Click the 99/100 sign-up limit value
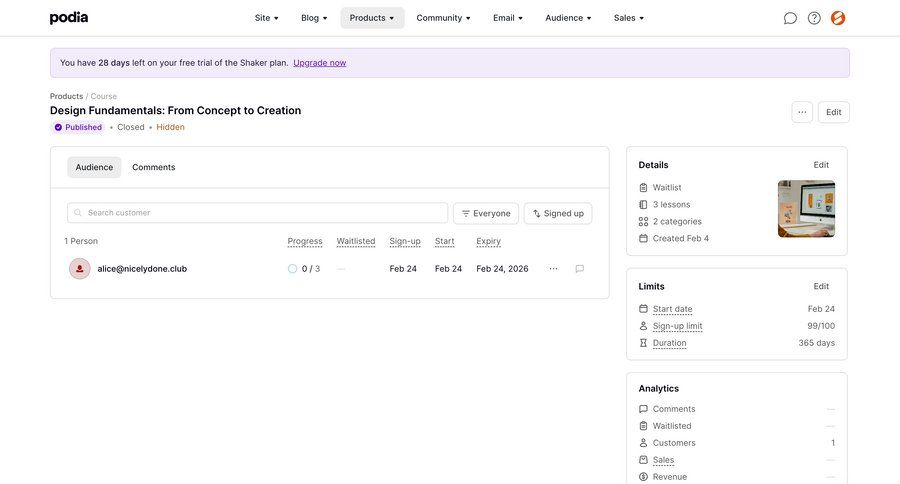The width and height of the screenshot is (900, 484). pyautogui.click(x=821, y=326)
